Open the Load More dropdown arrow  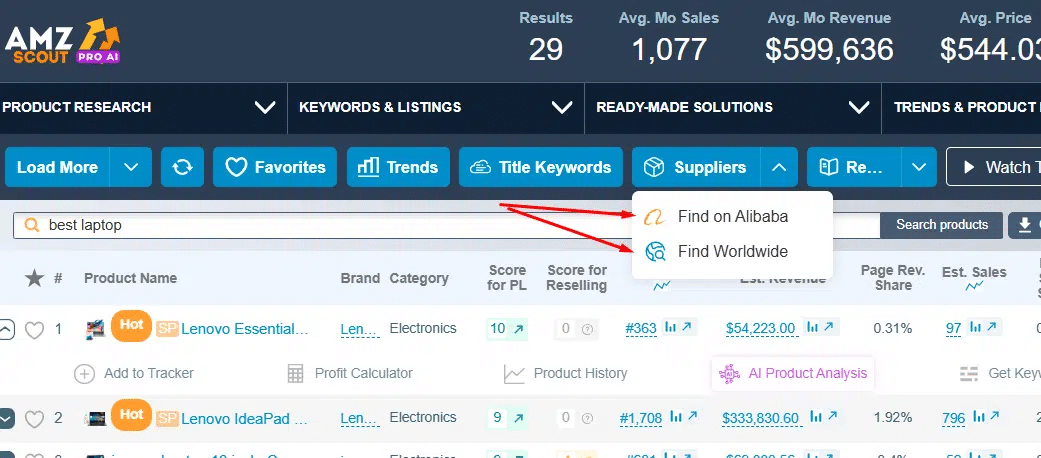coord(131,167)
